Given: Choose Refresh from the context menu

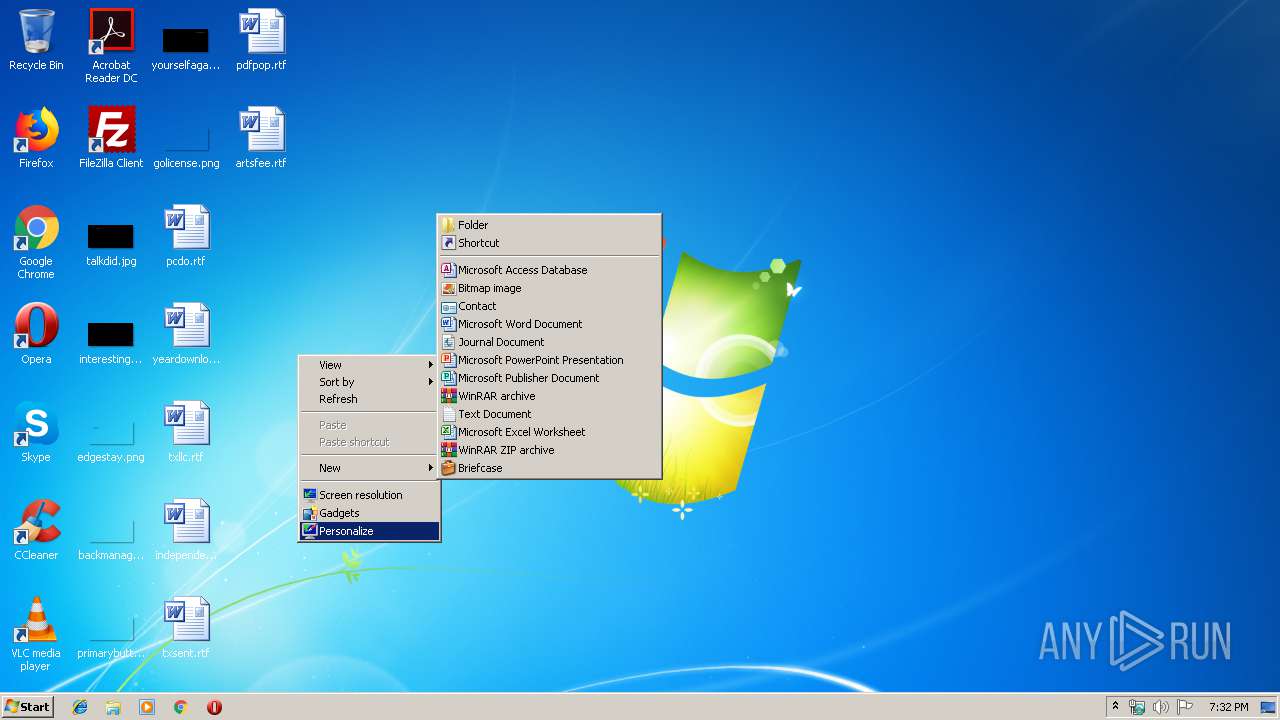Looking at the screenshot, I should (370, 399).
